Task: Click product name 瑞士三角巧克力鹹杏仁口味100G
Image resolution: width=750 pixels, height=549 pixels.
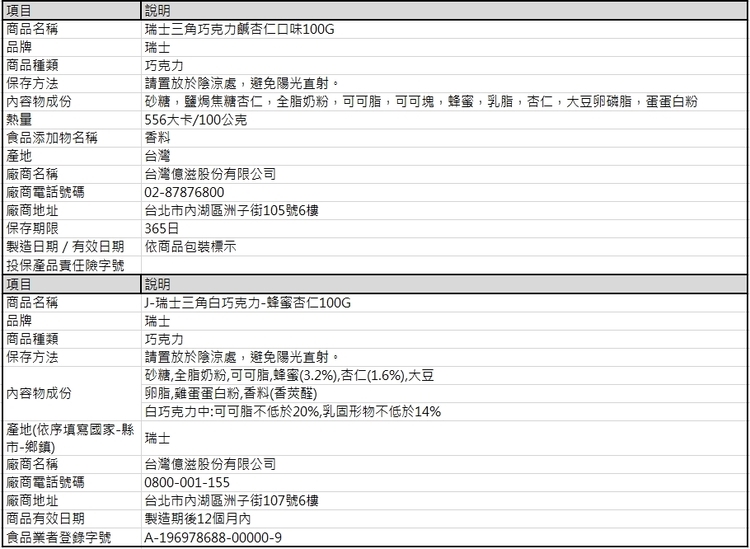Action: tap(240, 29)
